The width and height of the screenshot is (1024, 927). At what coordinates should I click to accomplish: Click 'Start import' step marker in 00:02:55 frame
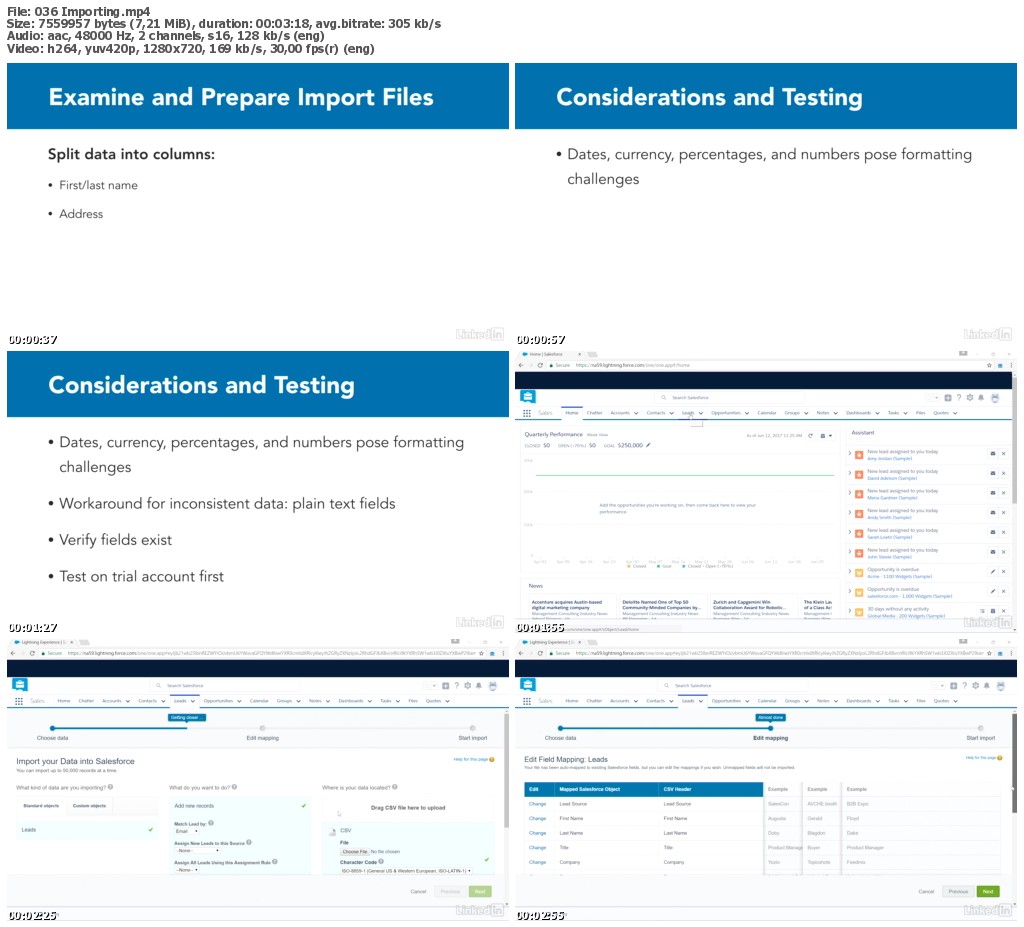click(980, 728)
